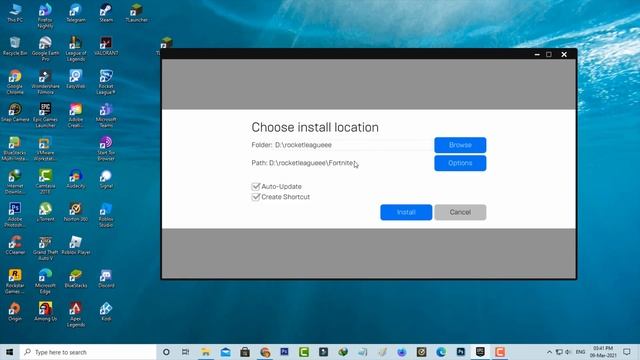The height and width of the screenshot is (360, 640).
Task: Open install Options
Action: coord(460,163)
